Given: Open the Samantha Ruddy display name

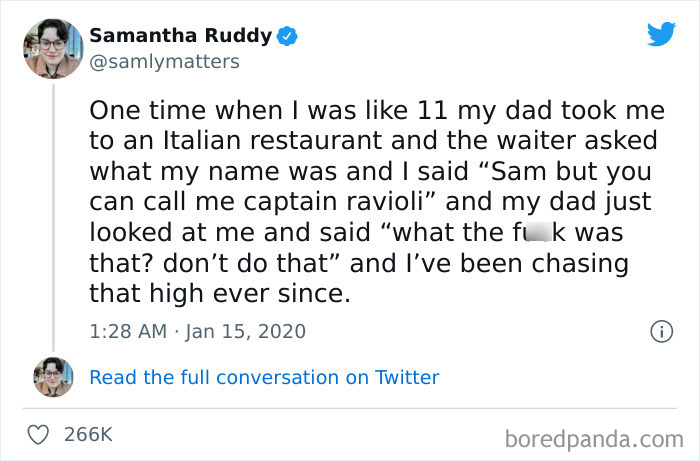Looking at the screenshot, I should [x=180, y=36].
